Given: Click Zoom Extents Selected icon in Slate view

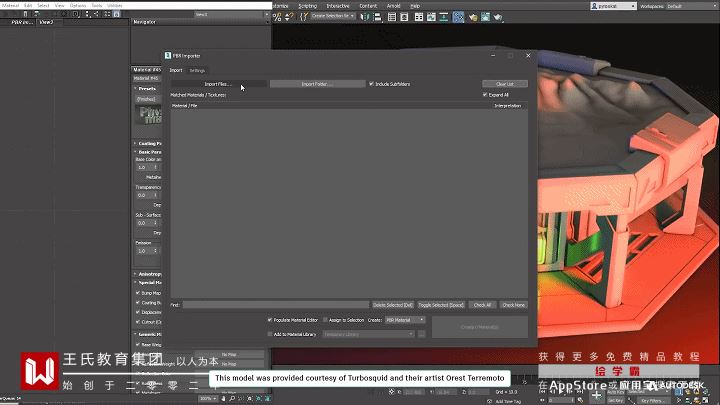Looking at the screenshot, I should [x=259, y=399].
